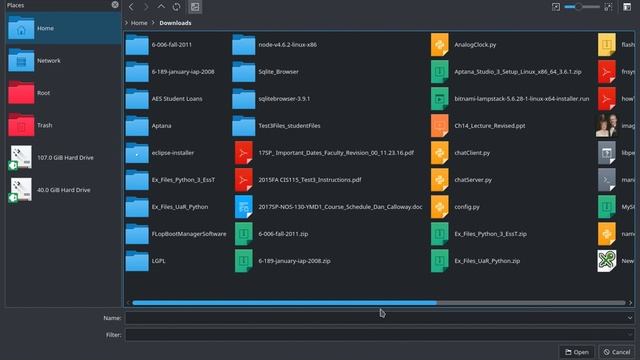Viewport: 640px width, 360px height.
Task: Select the config.py file
Action: 456,207
